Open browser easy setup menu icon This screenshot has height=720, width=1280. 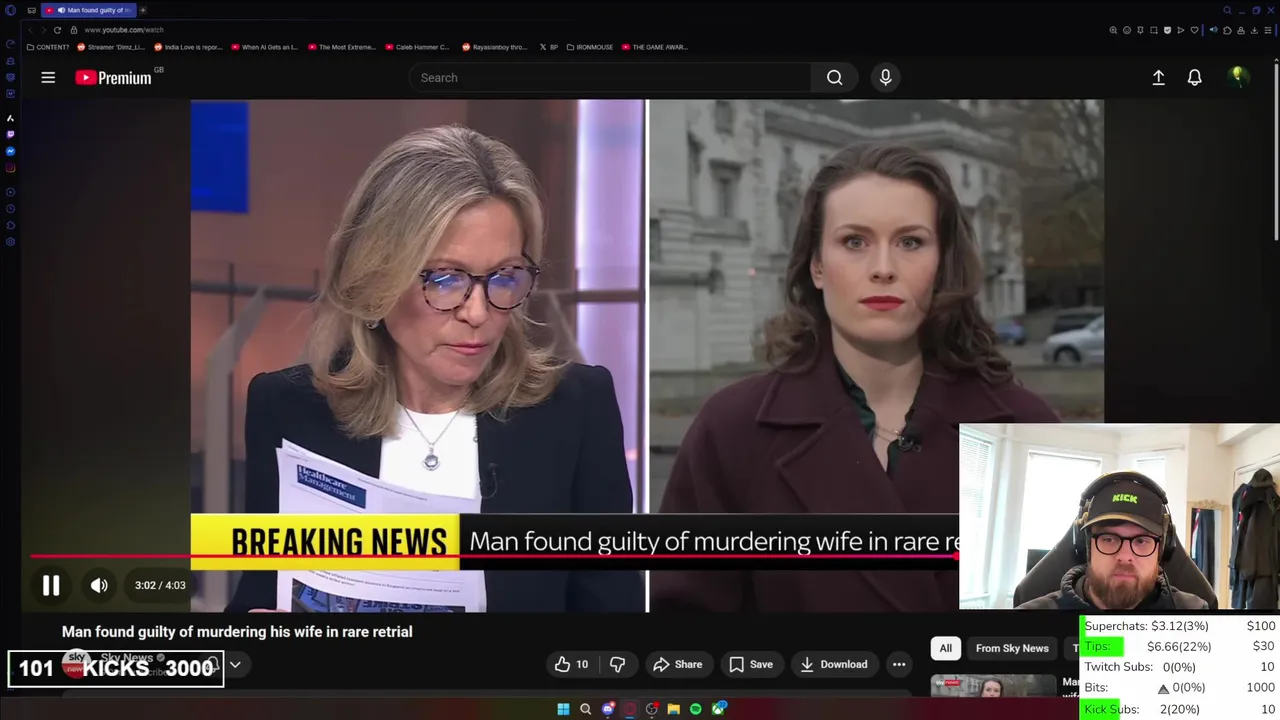pos(1268,30)
